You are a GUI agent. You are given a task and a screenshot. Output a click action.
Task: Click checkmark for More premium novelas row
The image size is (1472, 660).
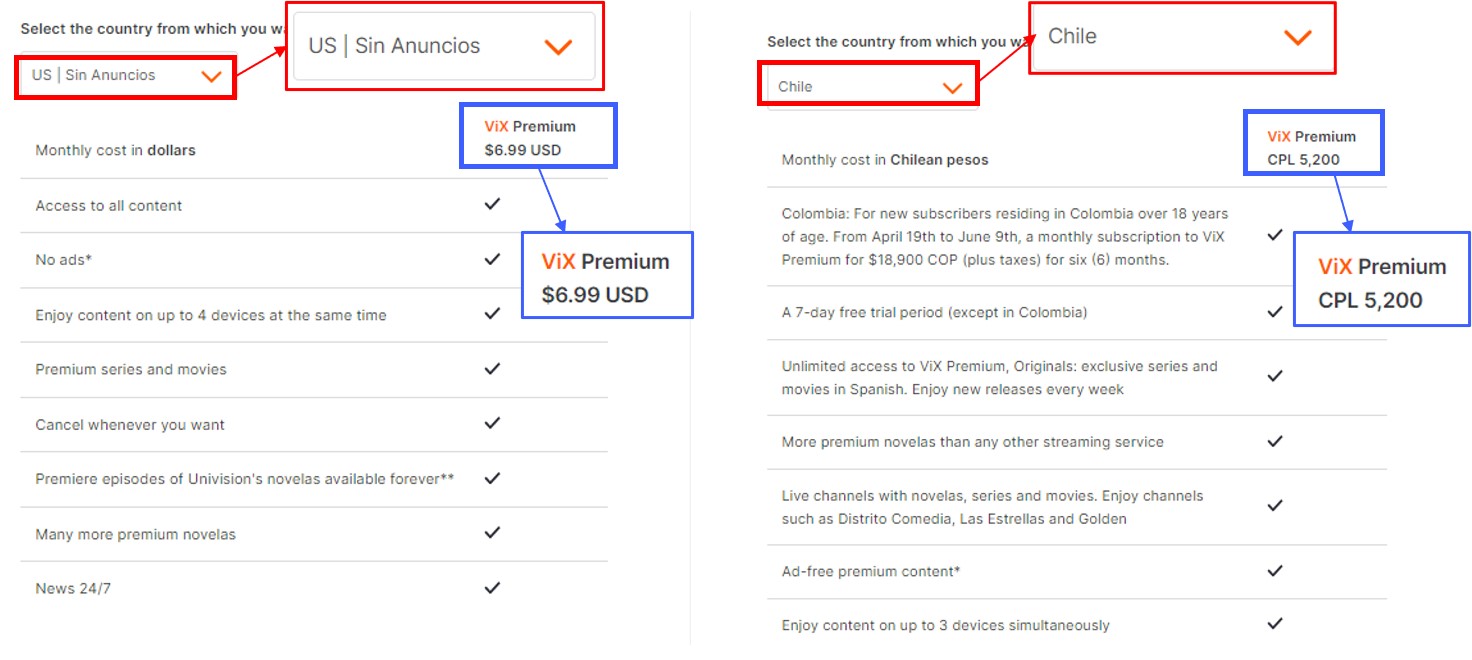tap(1275, 441)
